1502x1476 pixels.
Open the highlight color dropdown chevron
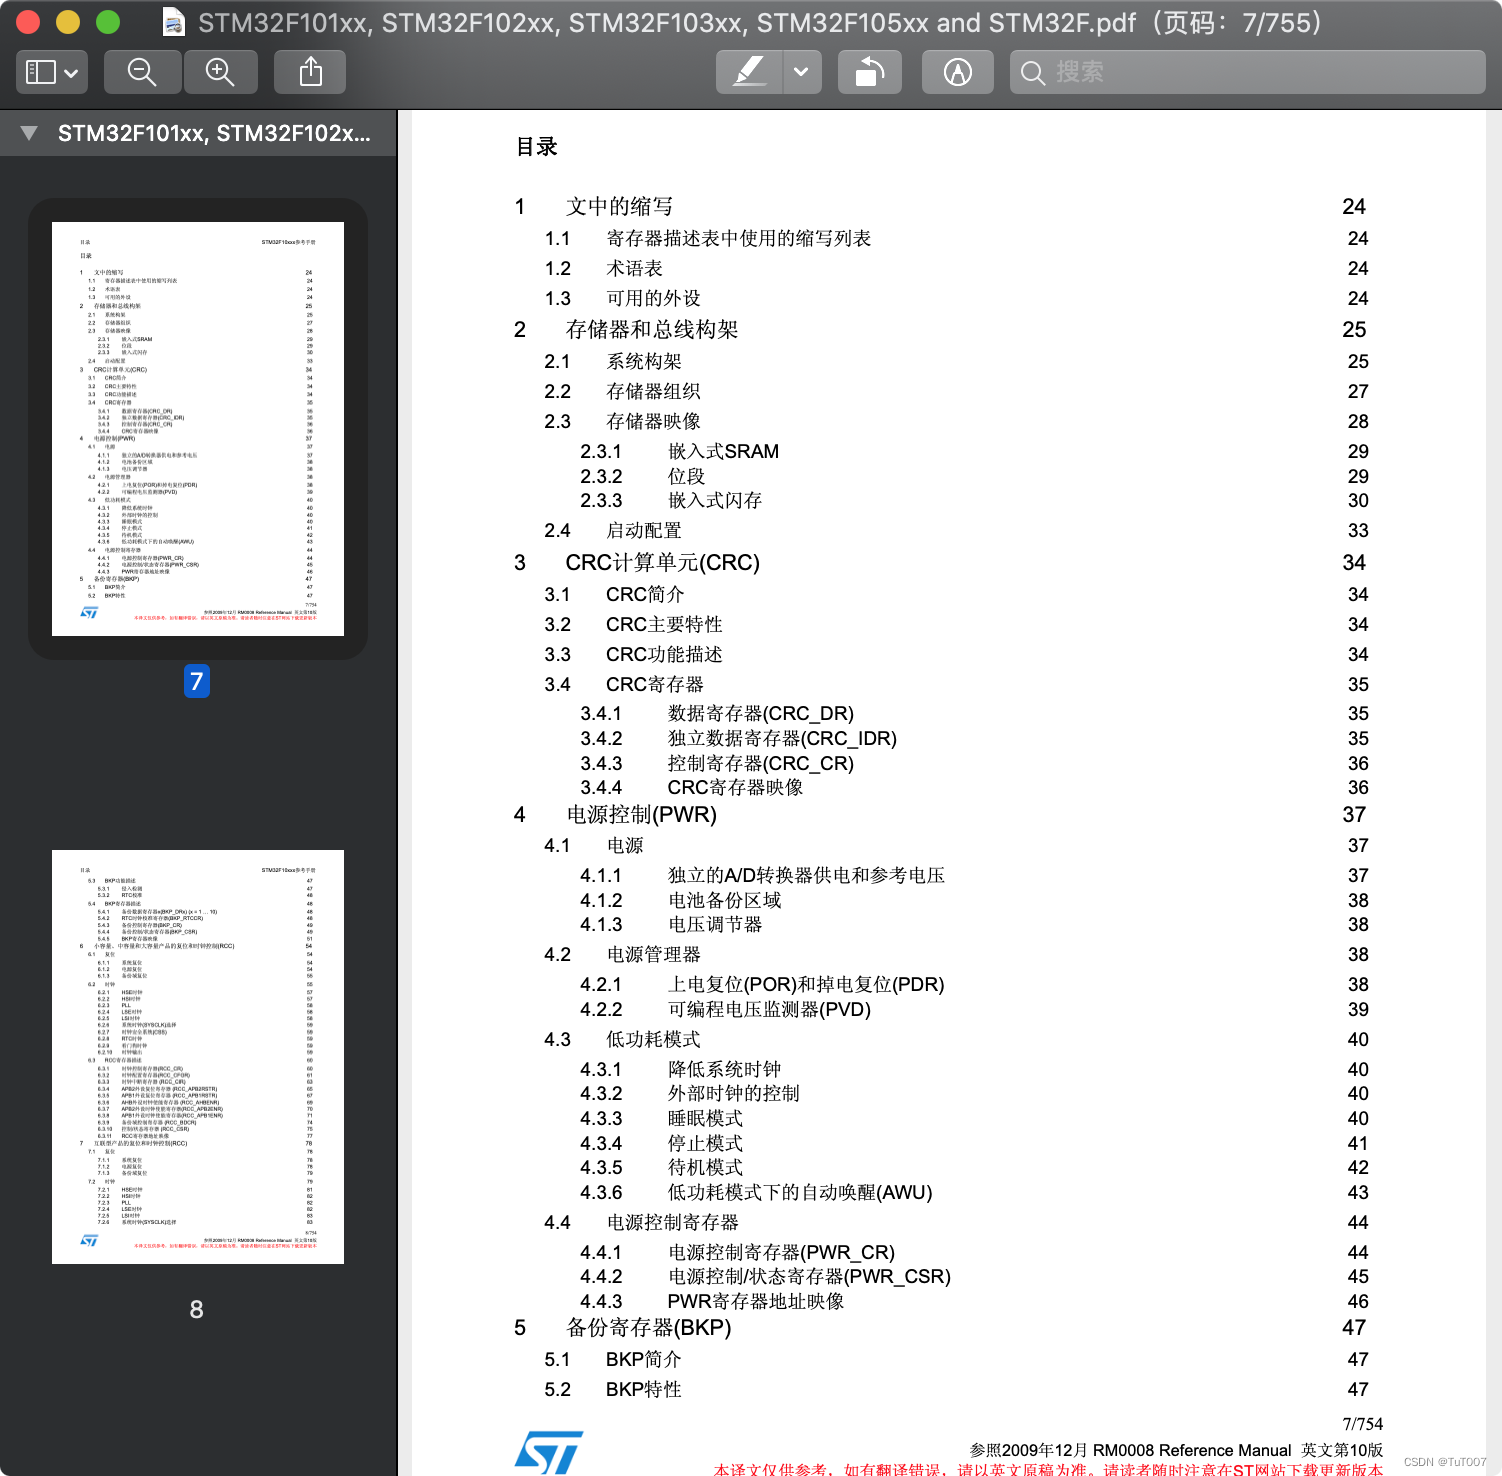coord(800,71)
